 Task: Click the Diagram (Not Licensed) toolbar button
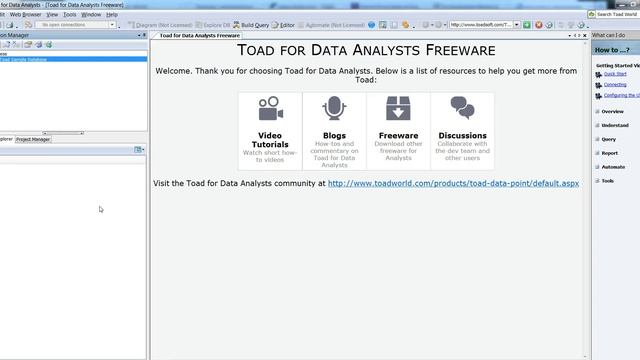pos(160,25)
